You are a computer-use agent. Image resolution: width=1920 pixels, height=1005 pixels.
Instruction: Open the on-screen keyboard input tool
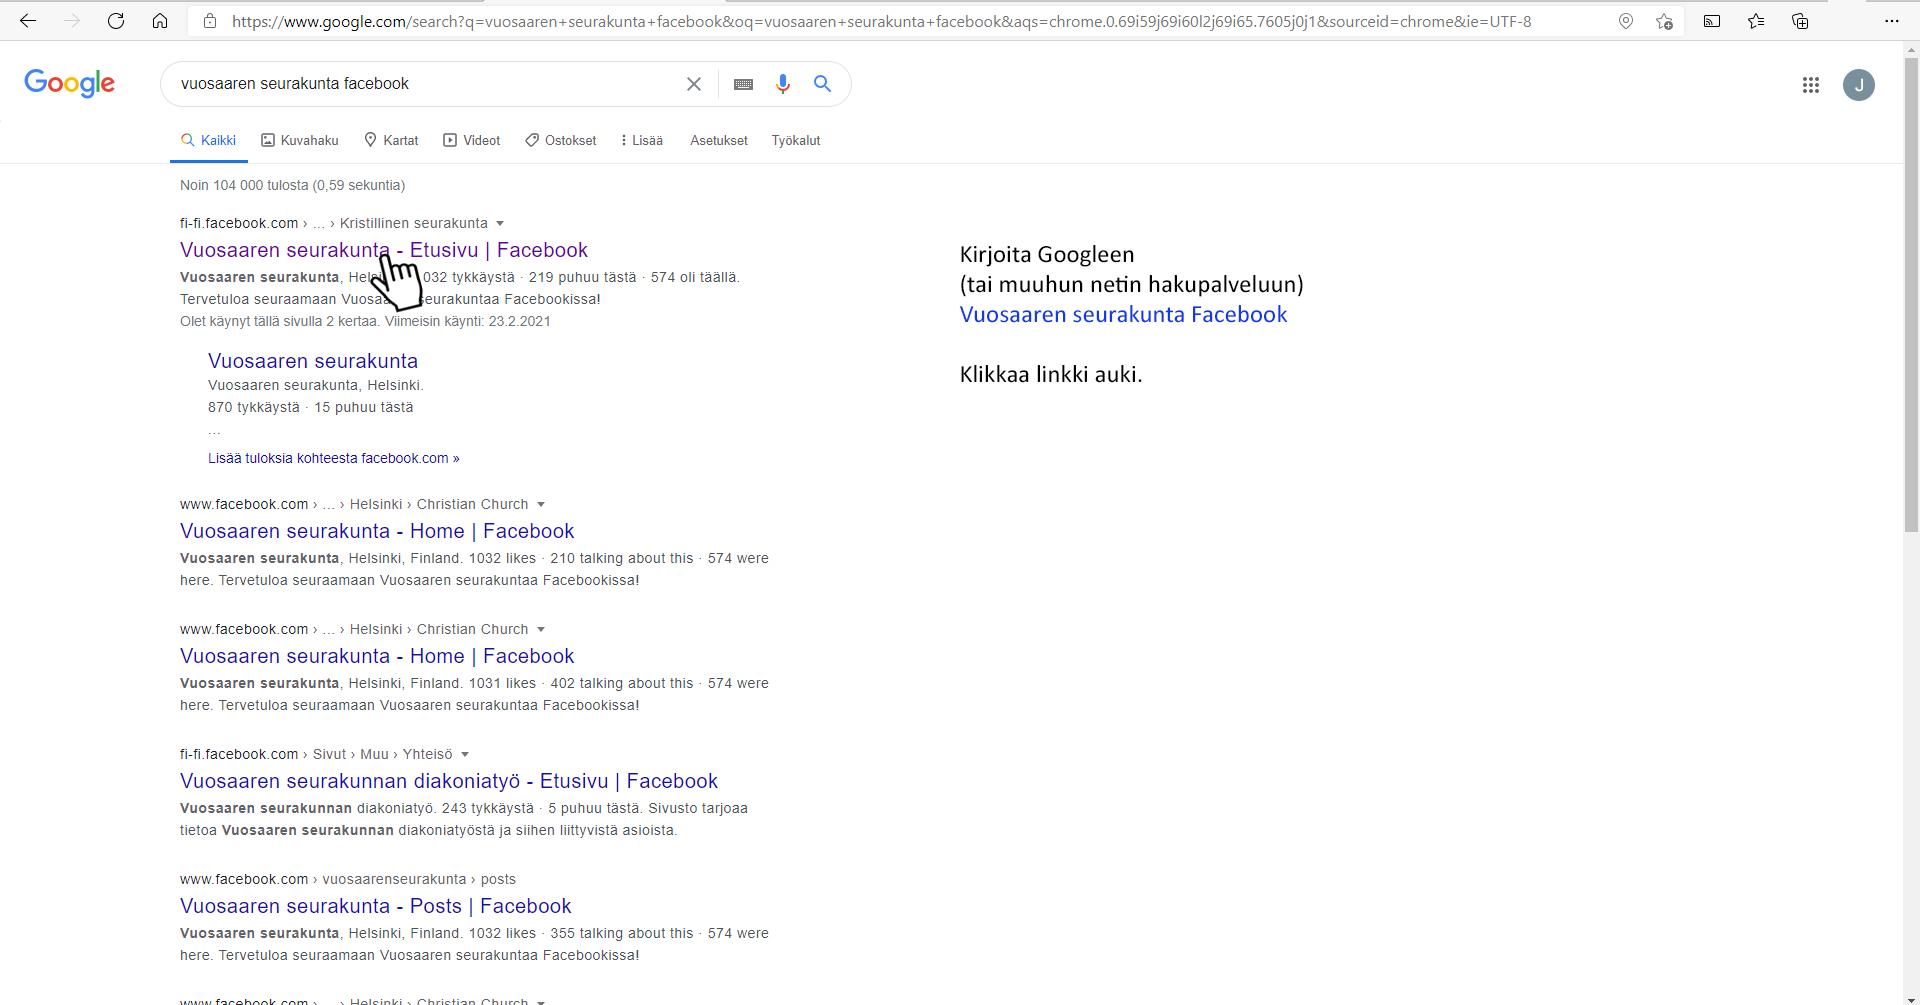coord(743,84)
